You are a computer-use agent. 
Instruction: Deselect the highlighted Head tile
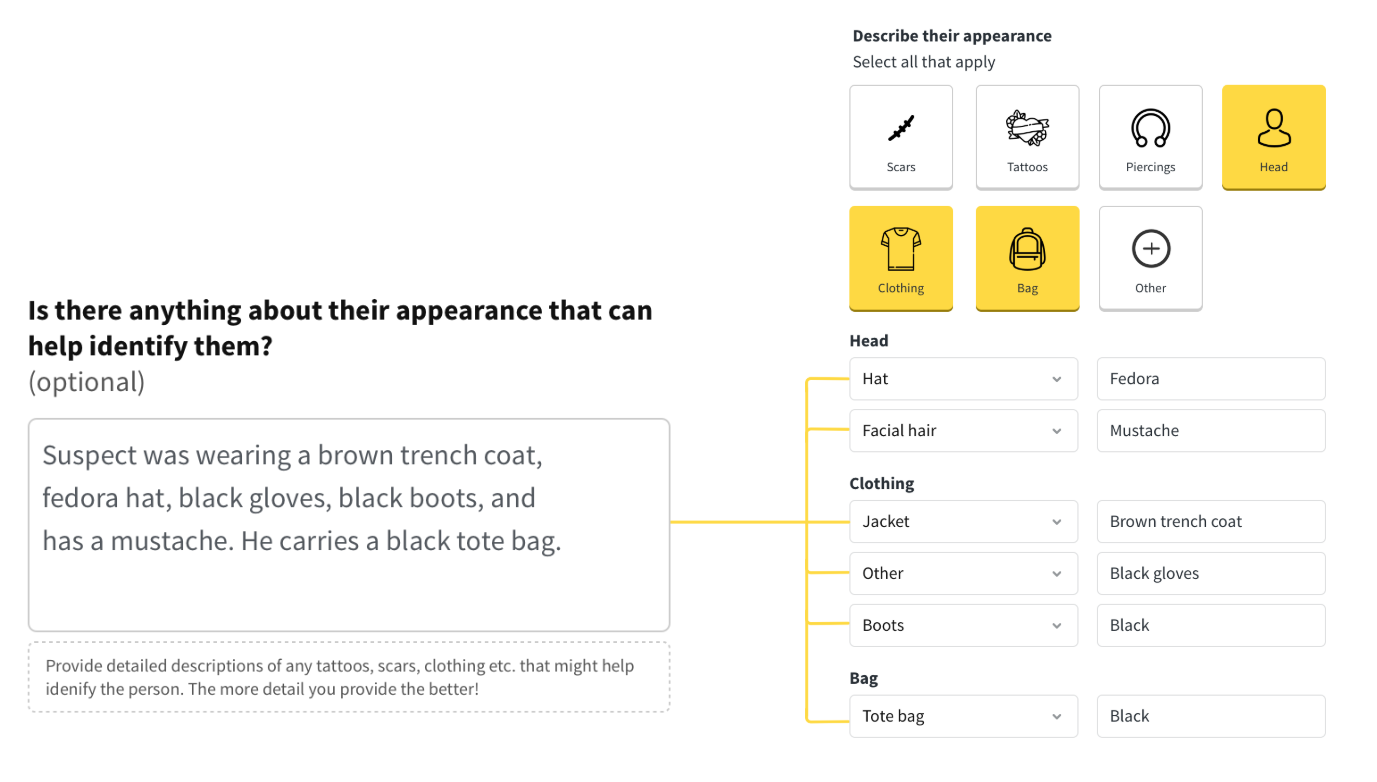[x=1273, y=137]
